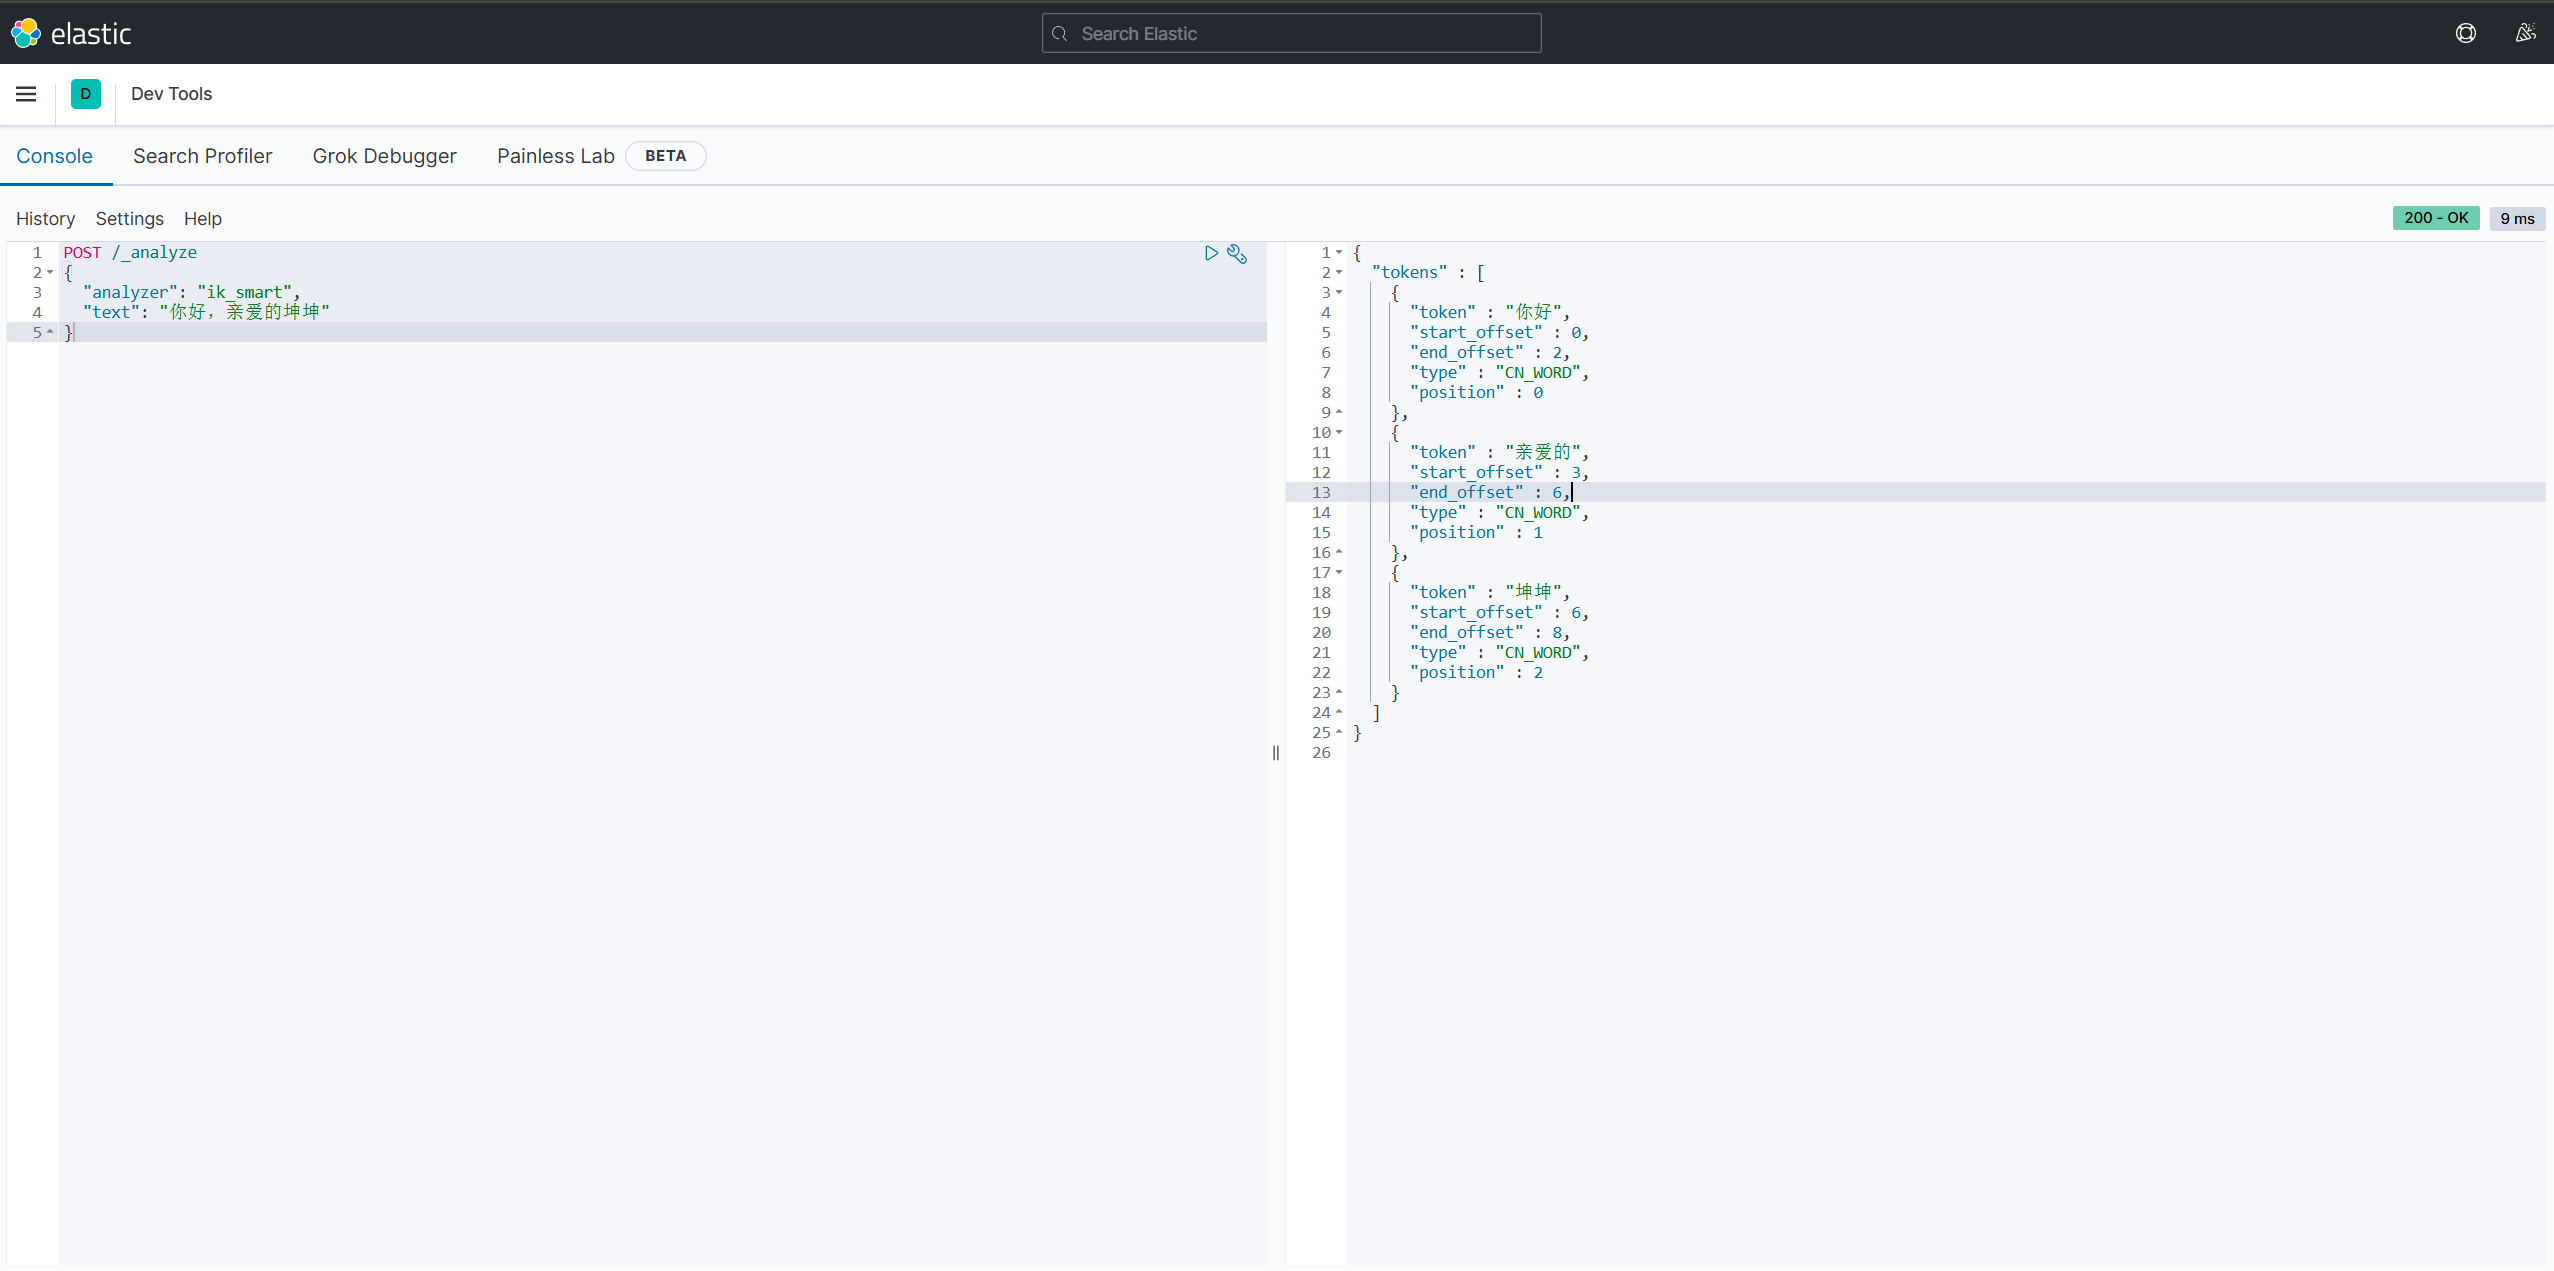Fold the tokens array at line 2

pos(1339,272)
